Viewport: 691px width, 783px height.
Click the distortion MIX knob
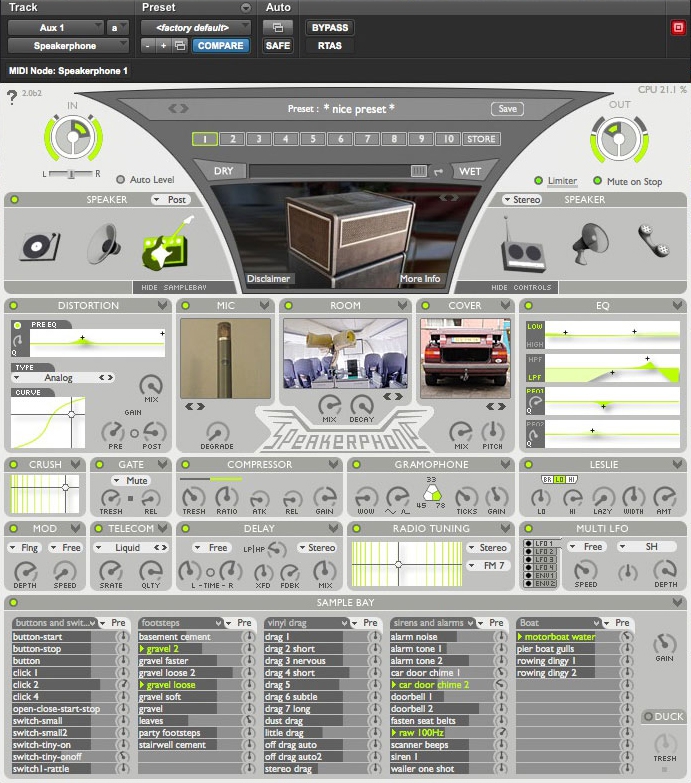point(151,385)
